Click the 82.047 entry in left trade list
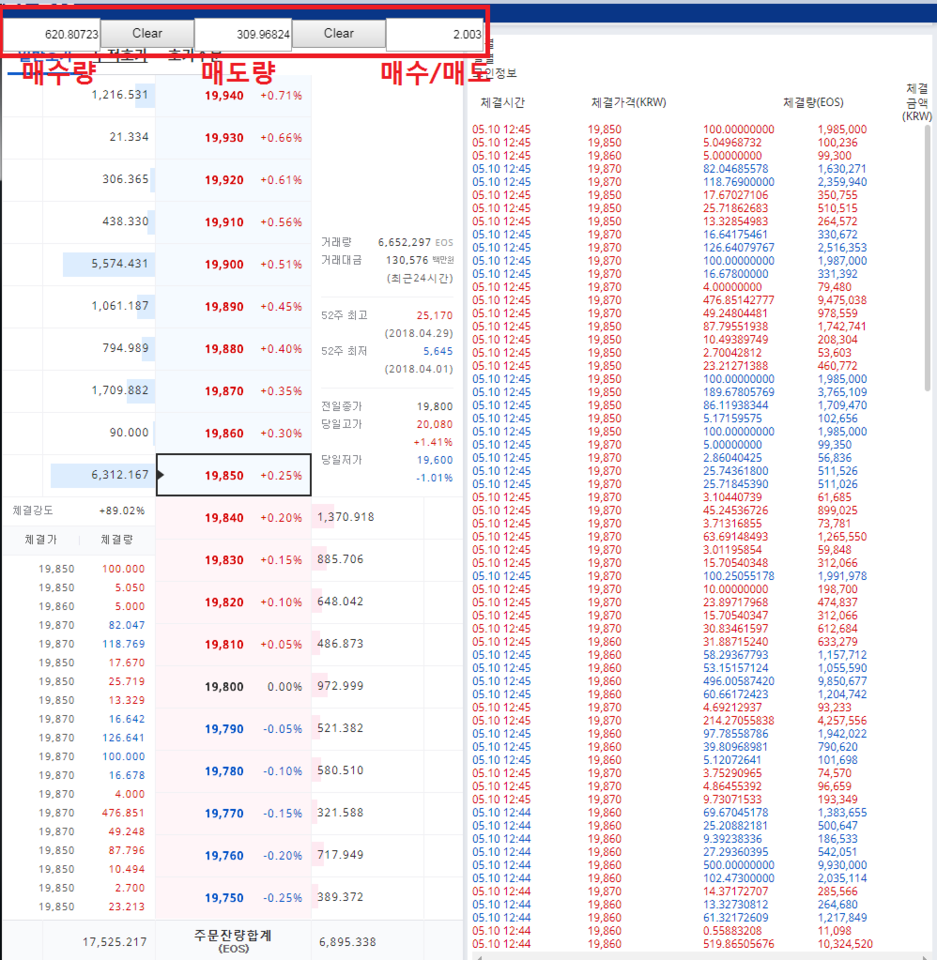The width and height of the screenshot is (937, 960). (127, 625)
